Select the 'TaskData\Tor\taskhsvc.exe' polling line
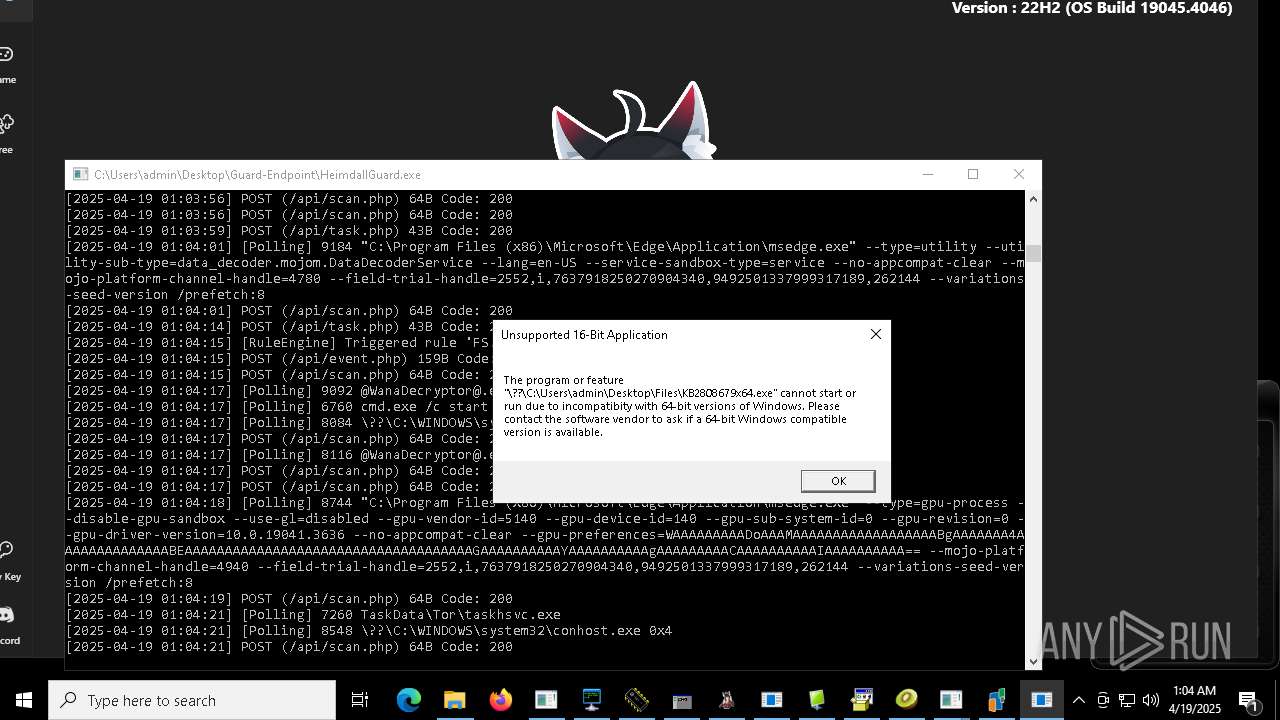The width and height of the screenshot is (1280, 720). (x=313, y=615)
